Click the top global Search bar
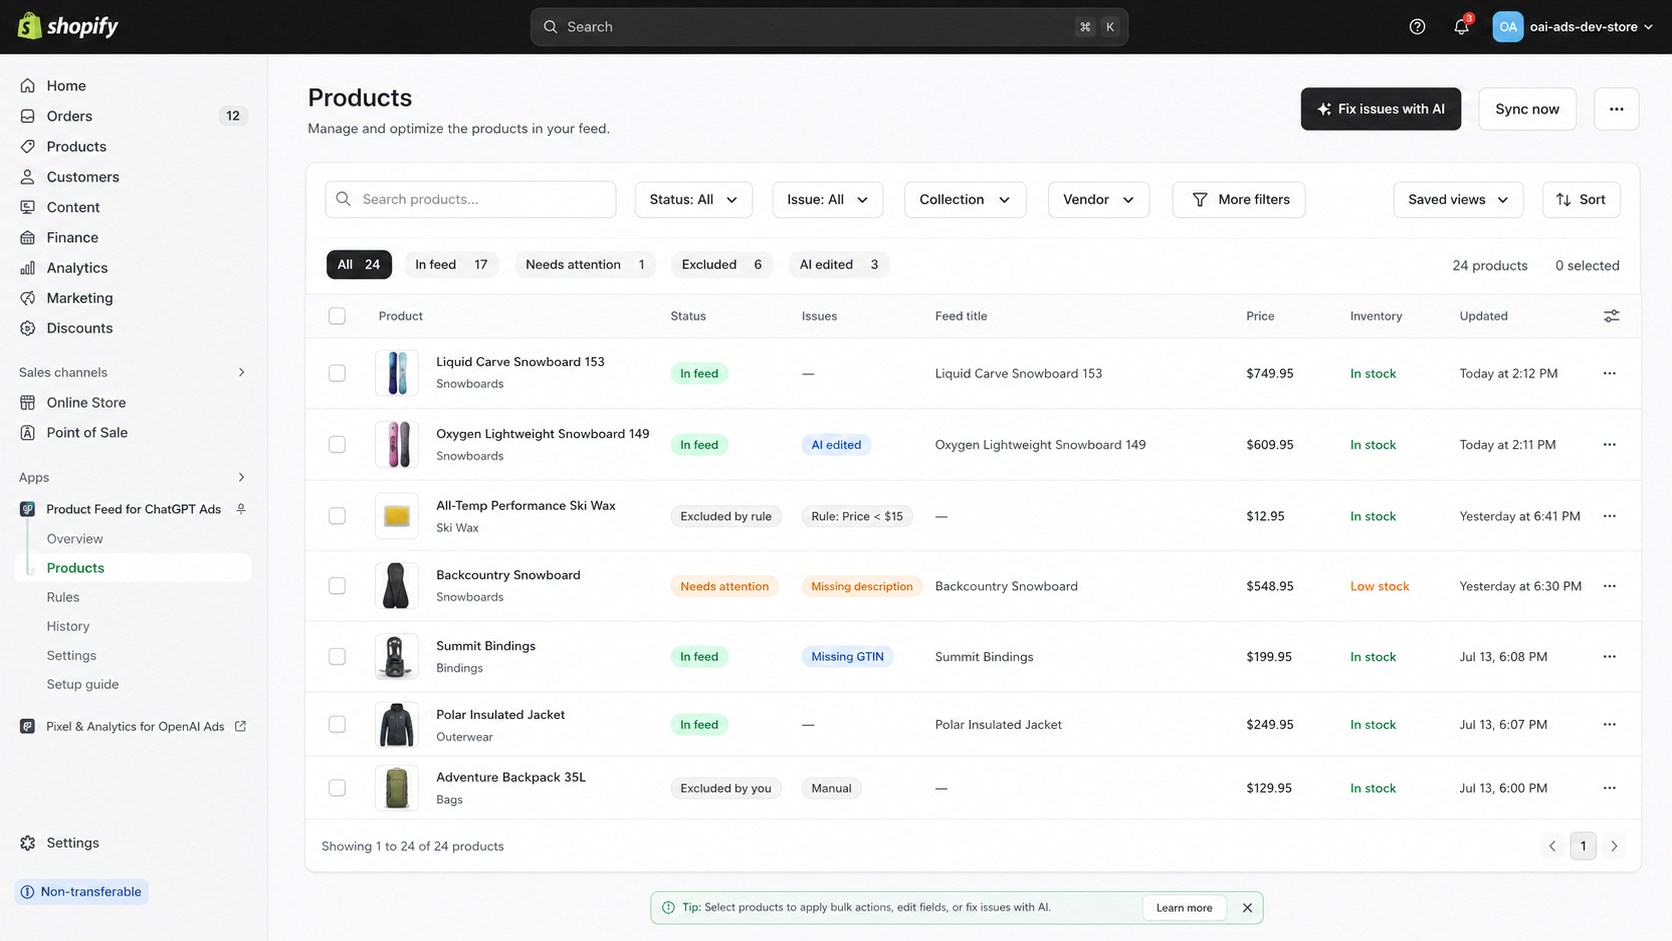1672x941 pixels. click(x=829, y=27)
